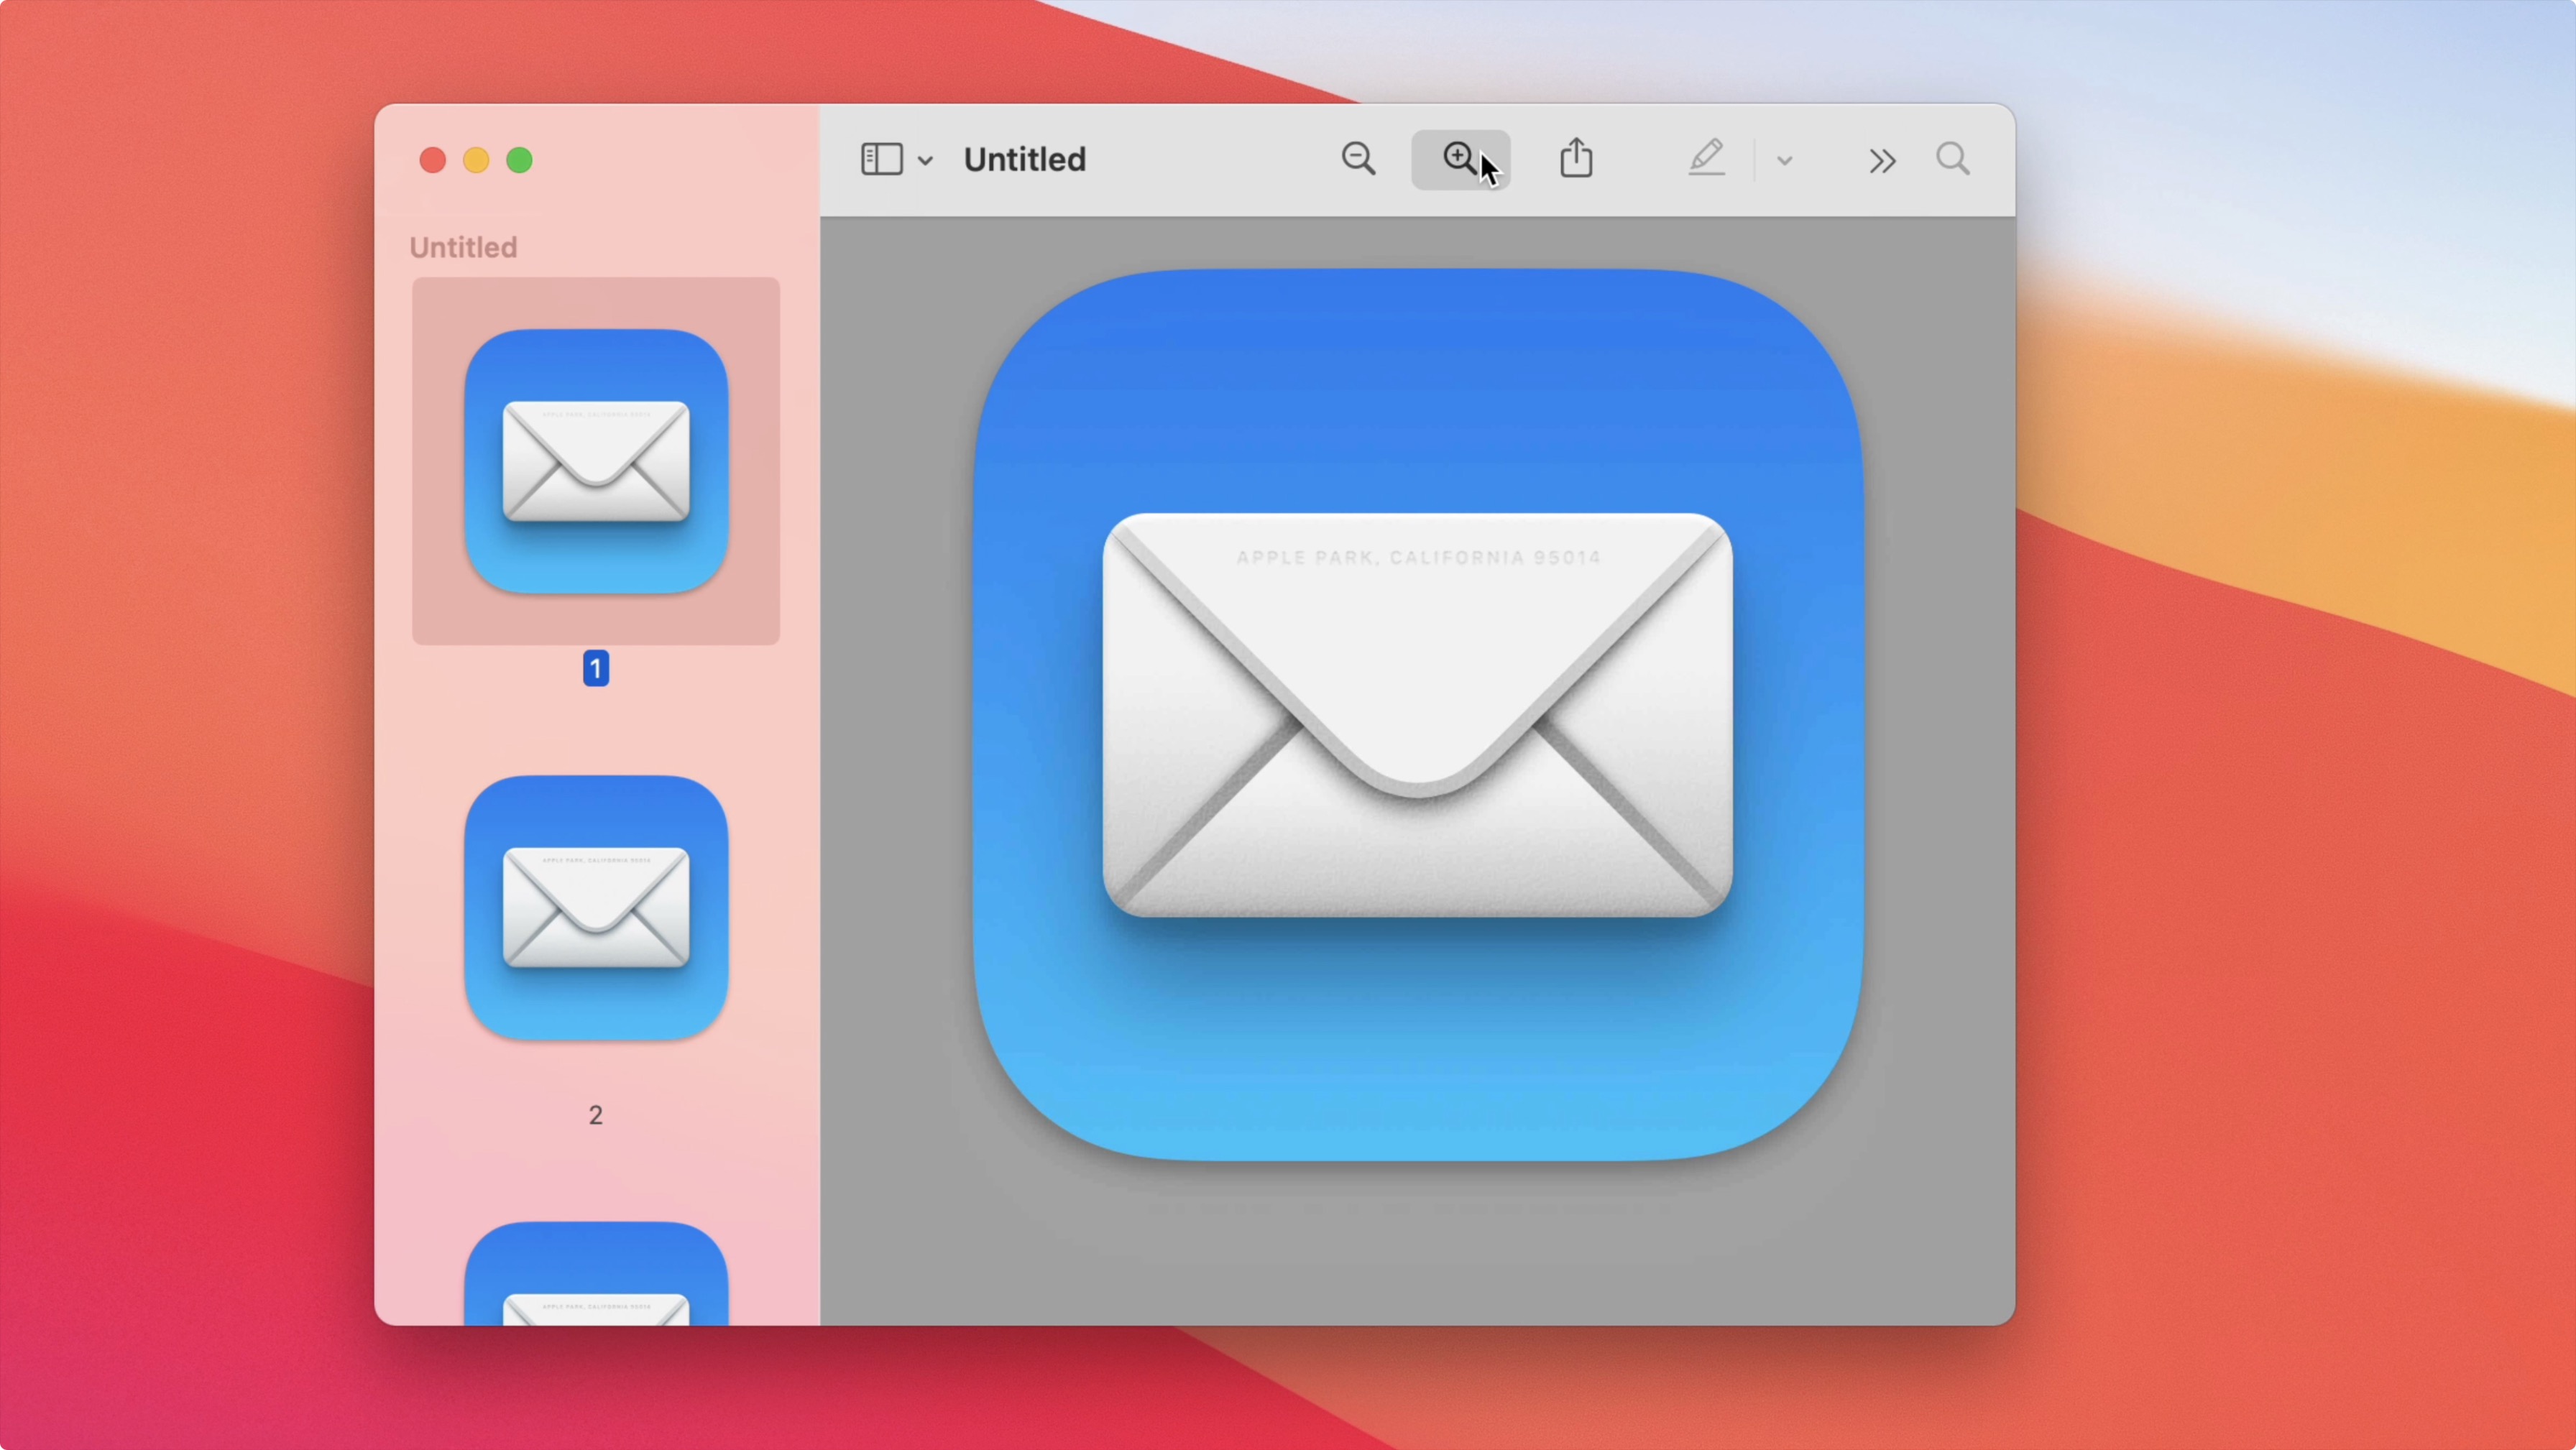2576x1450 pixels.
Task: Expand the toolbar overflow double-chevron
Action: pos(1882,160)
